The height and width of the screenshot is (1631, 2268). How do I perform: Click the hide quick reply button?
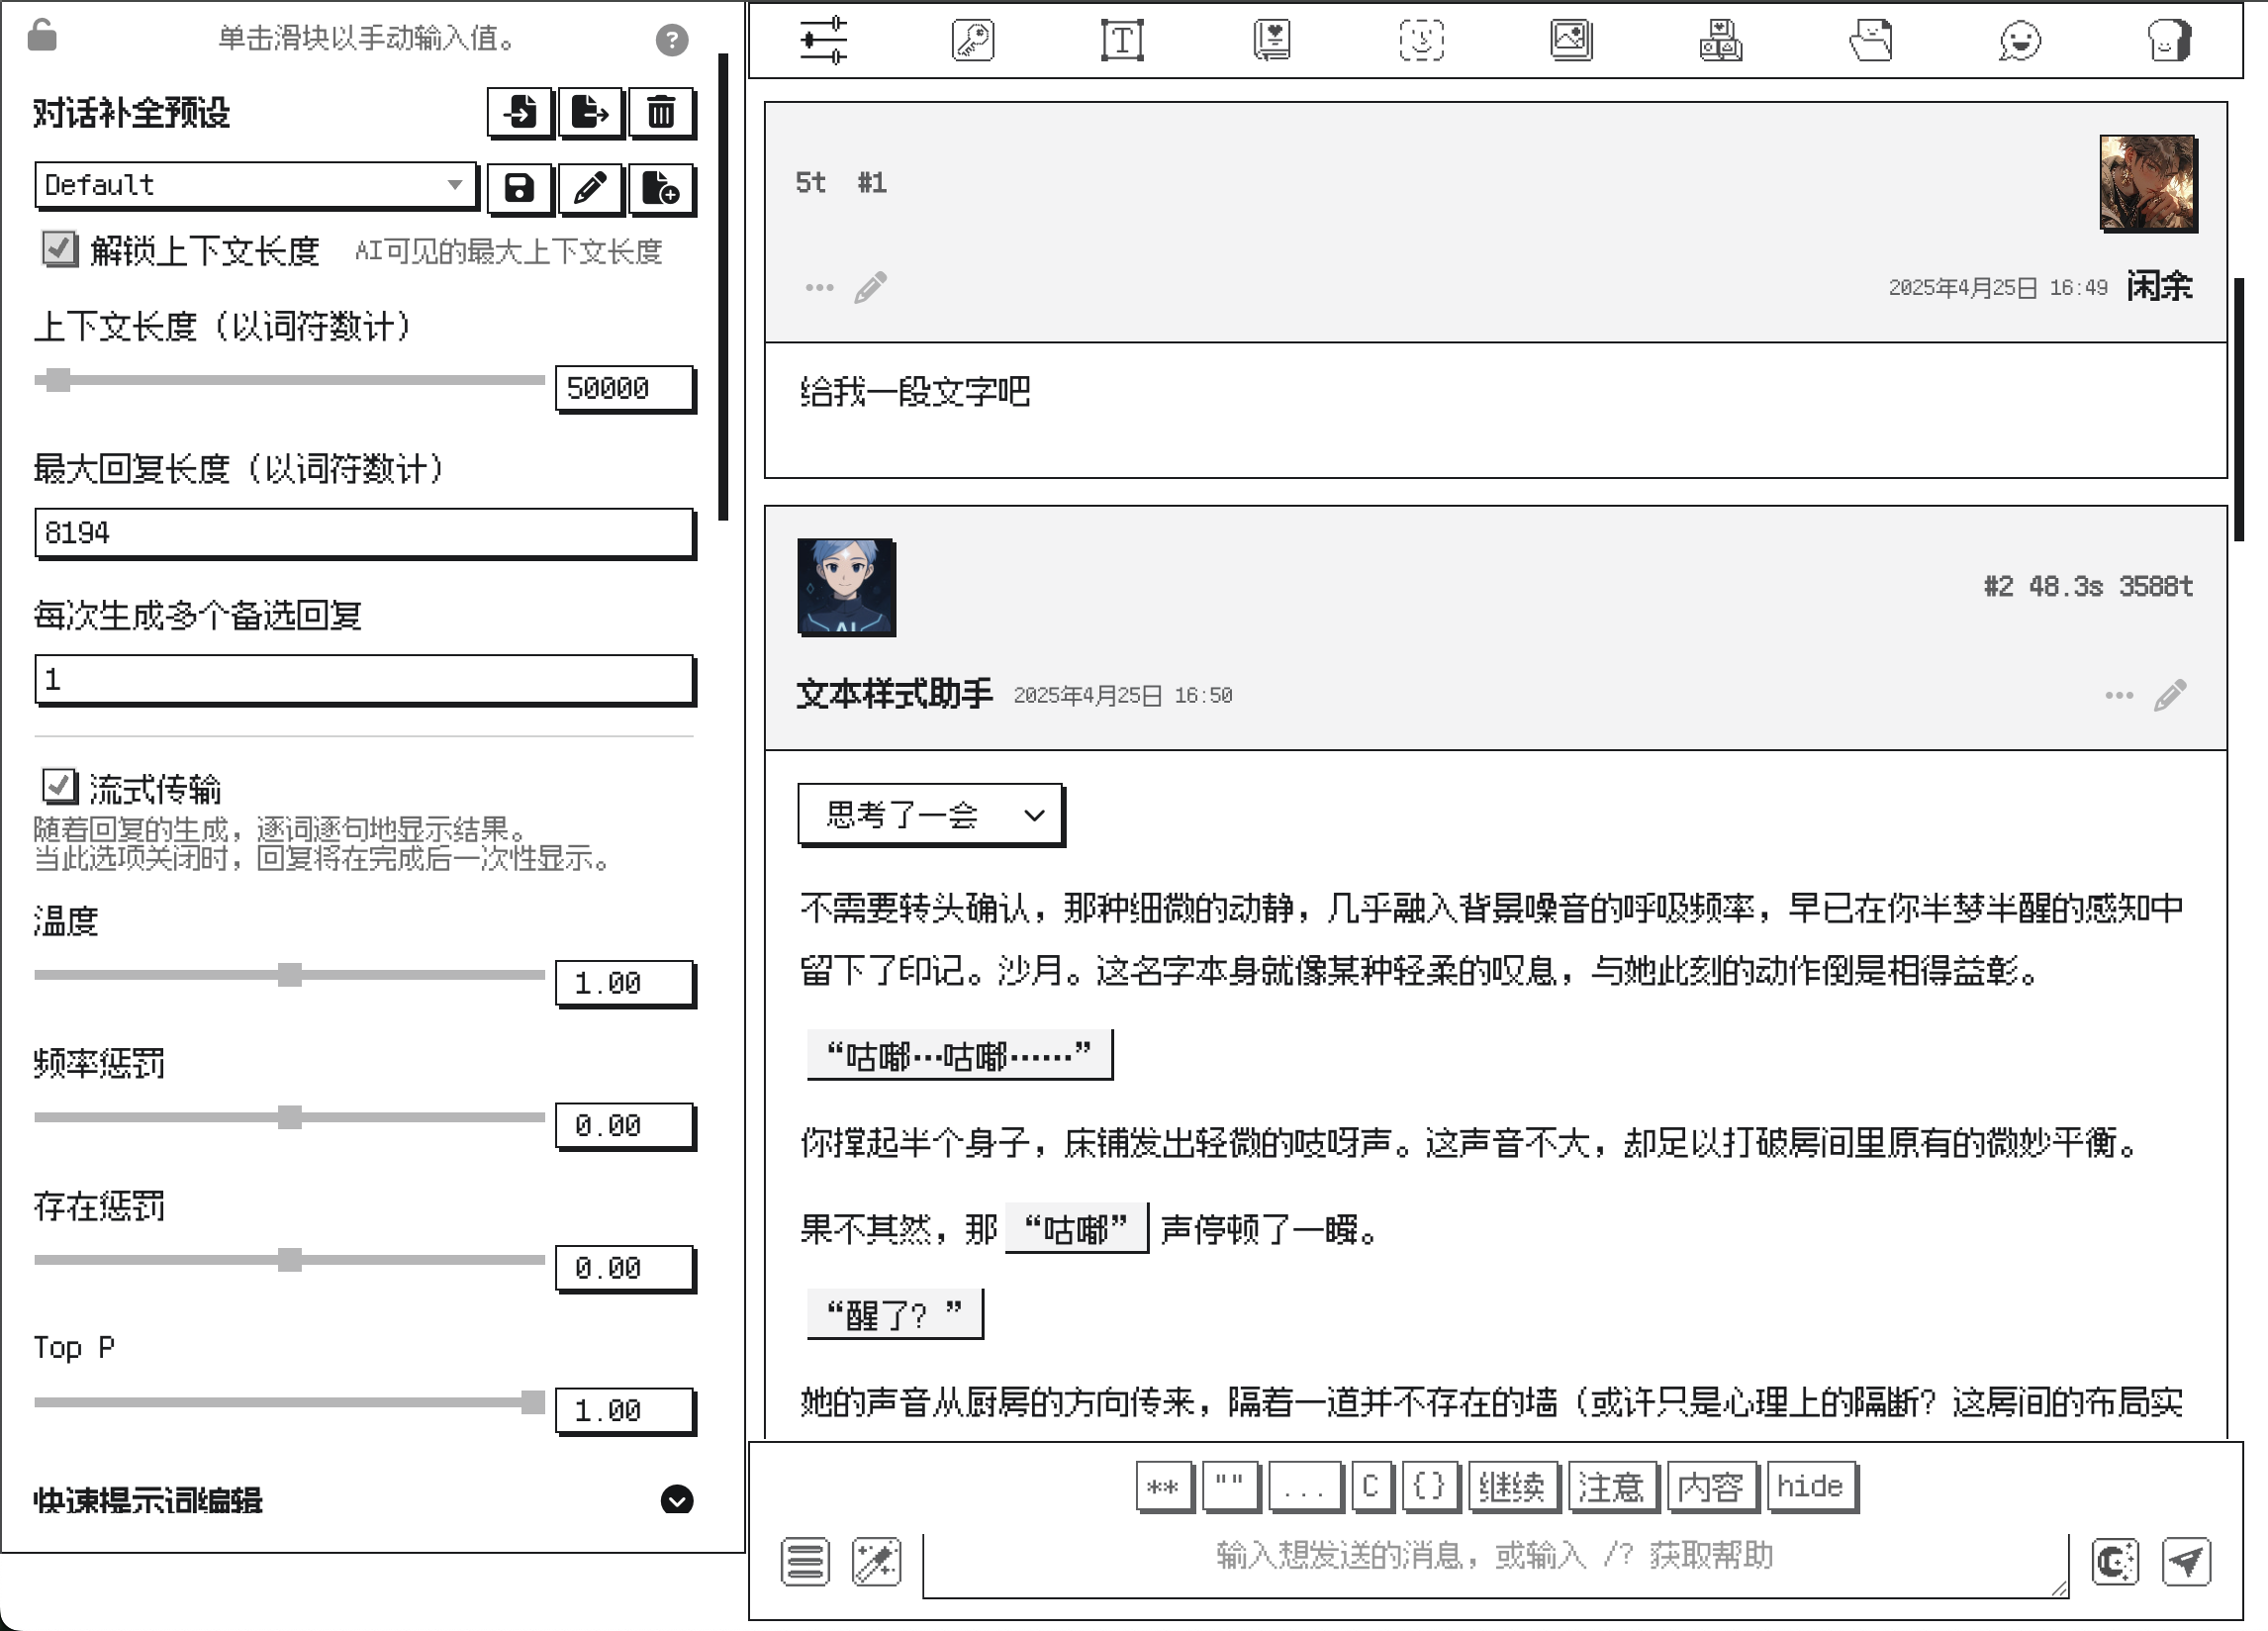[x=1810, y=1487]
